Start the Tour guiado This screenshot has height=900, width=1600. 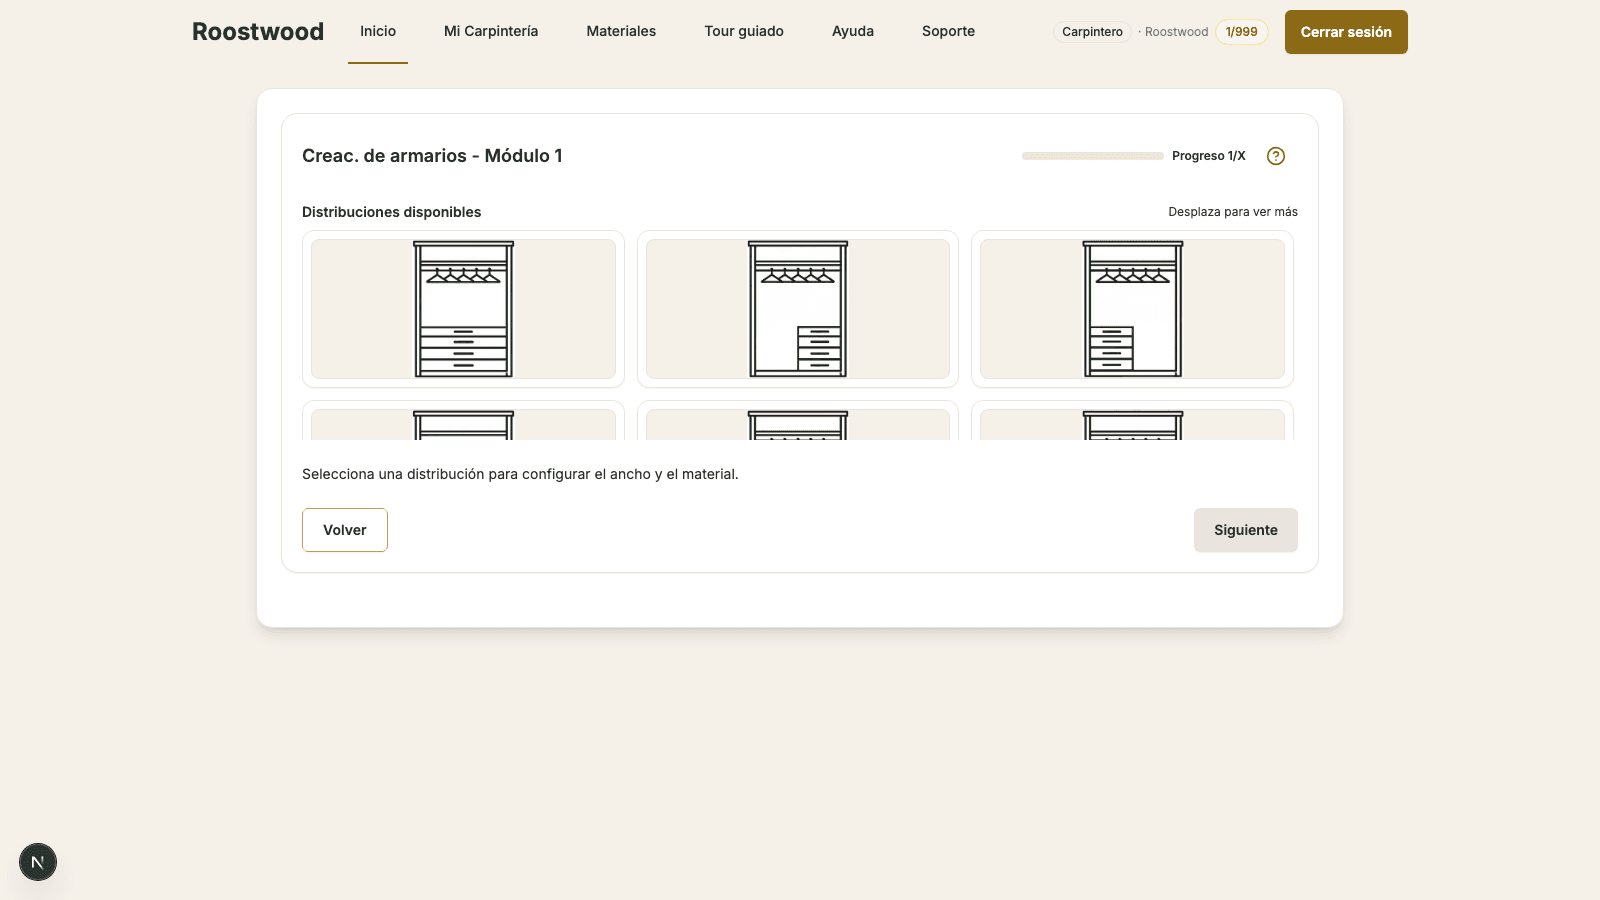[x=744, y=32]
